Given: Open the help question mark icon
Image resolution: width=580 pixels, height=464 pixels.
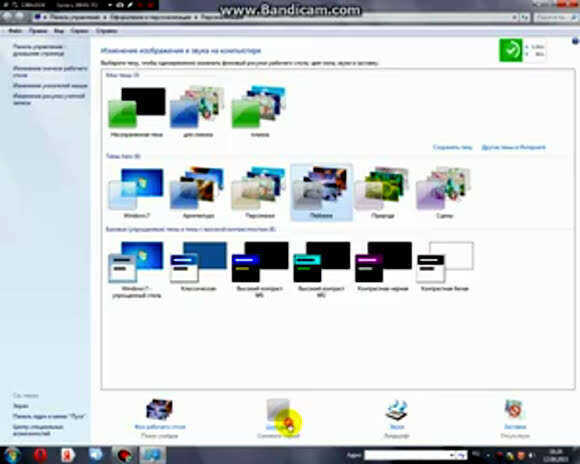Looking at the screenshot, I should tap(576, 41).
